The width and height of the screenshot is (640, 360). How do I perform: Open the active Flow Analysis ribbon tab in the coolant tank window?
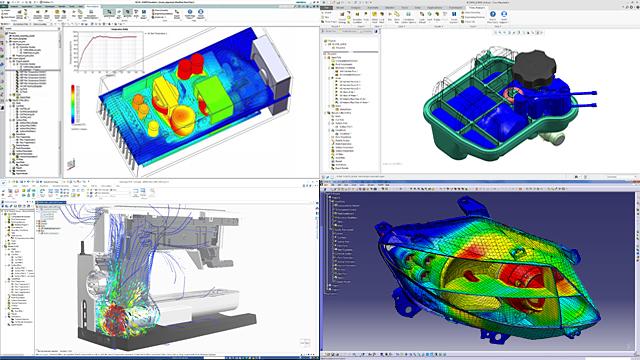click(477, 7)
